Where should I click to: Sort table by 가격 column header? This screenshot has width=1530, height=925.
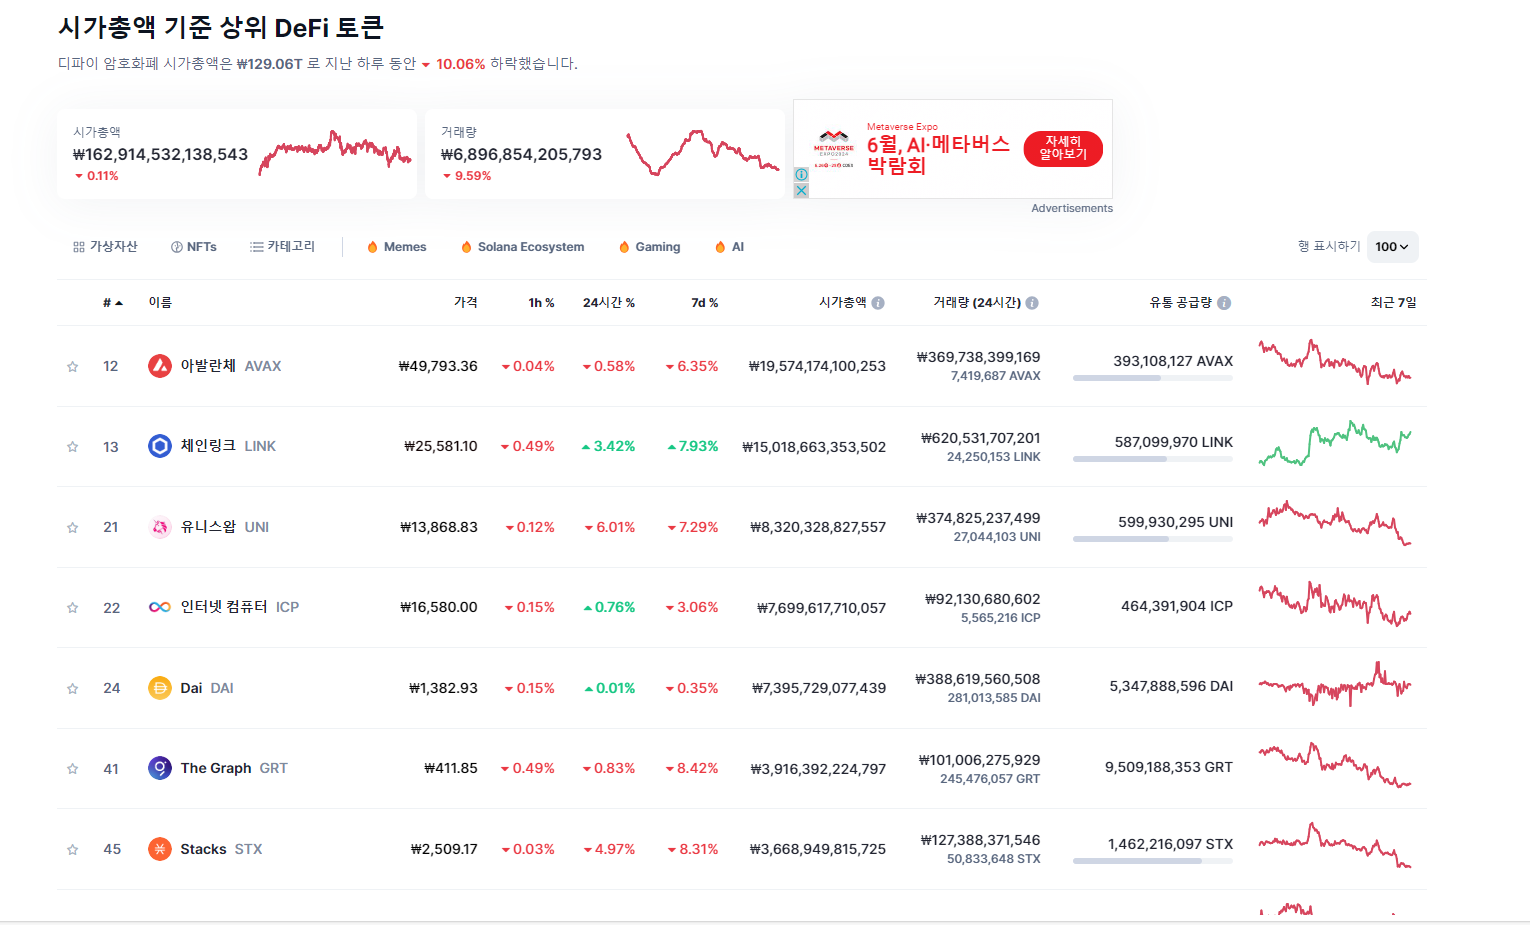(466, 303)
